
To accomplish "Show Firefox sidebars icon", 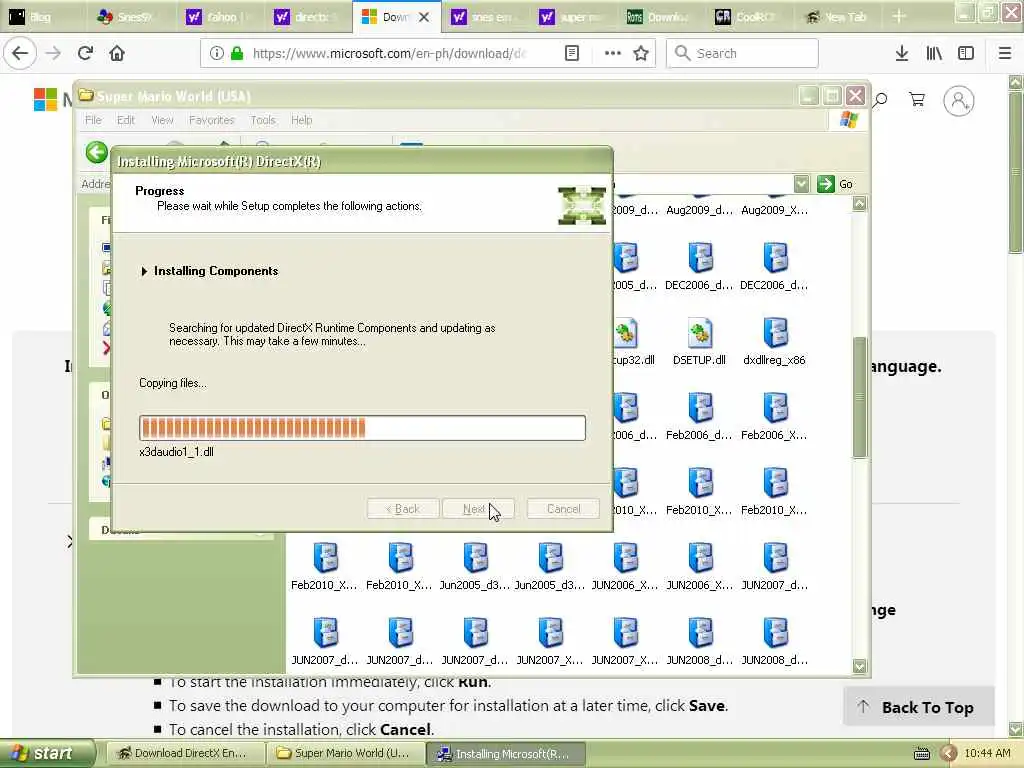I will pyautogui.click(x=966, y=53).
